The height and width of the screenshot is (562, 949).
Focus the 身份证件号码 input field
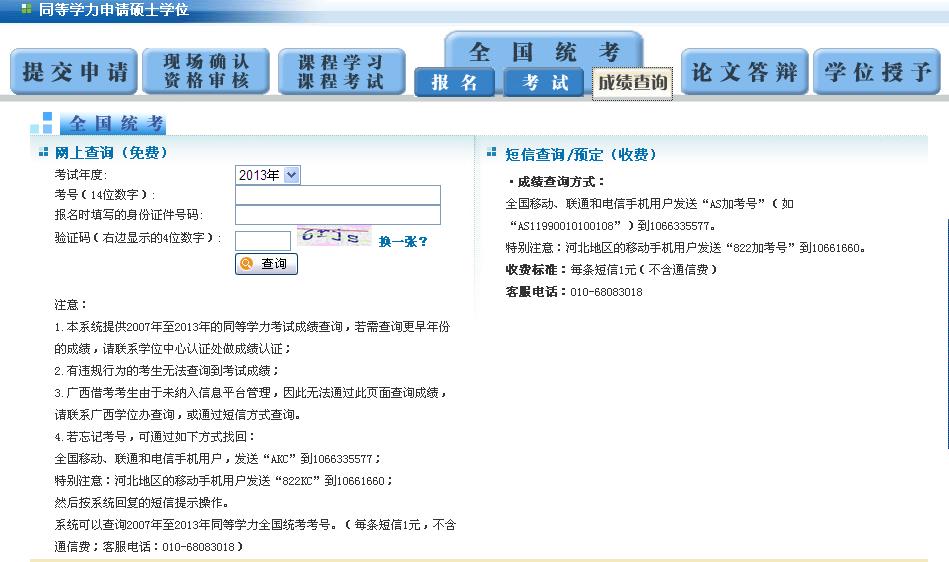click(x=337, y=215)
